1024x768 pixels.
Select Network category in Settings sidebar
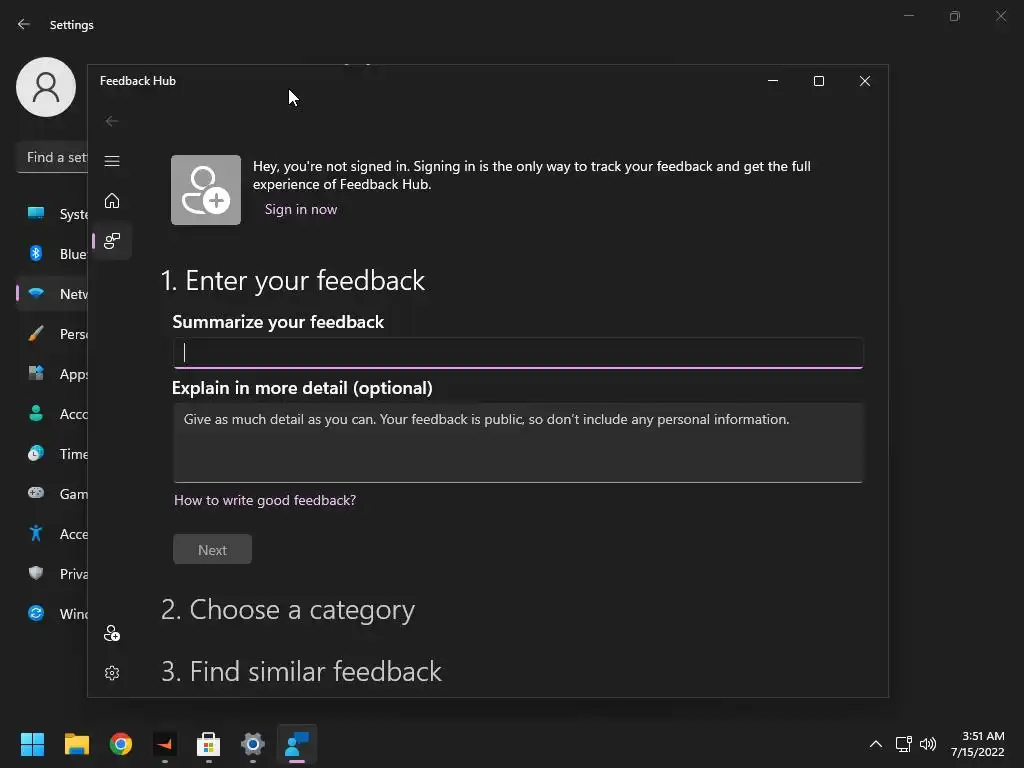pos(52,294)
